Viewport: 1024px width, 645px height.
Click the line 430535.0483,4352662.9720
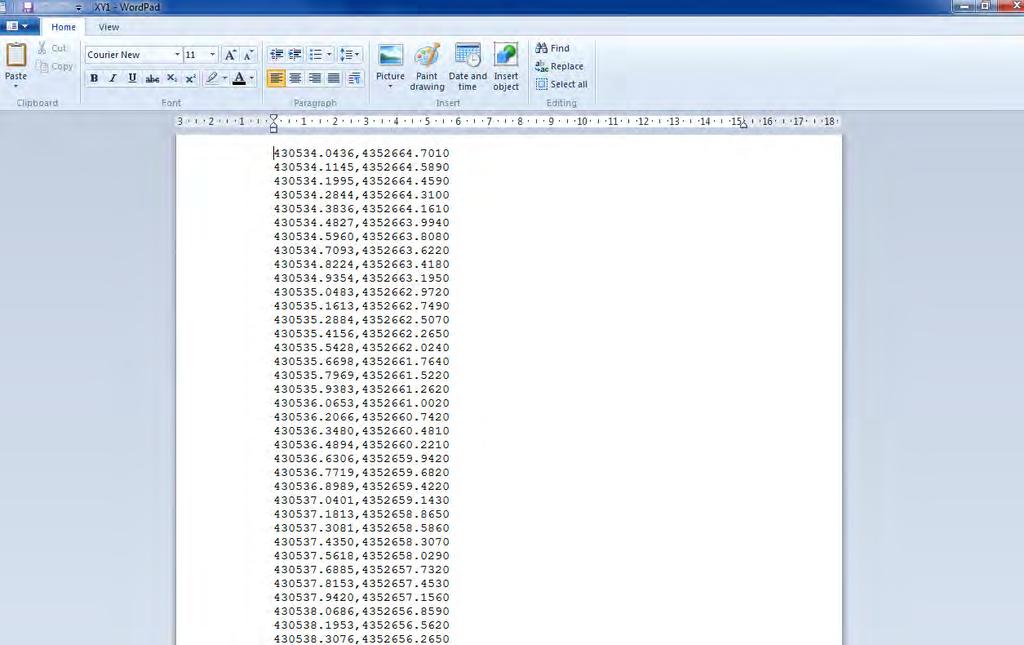click(x=361, y=292)
